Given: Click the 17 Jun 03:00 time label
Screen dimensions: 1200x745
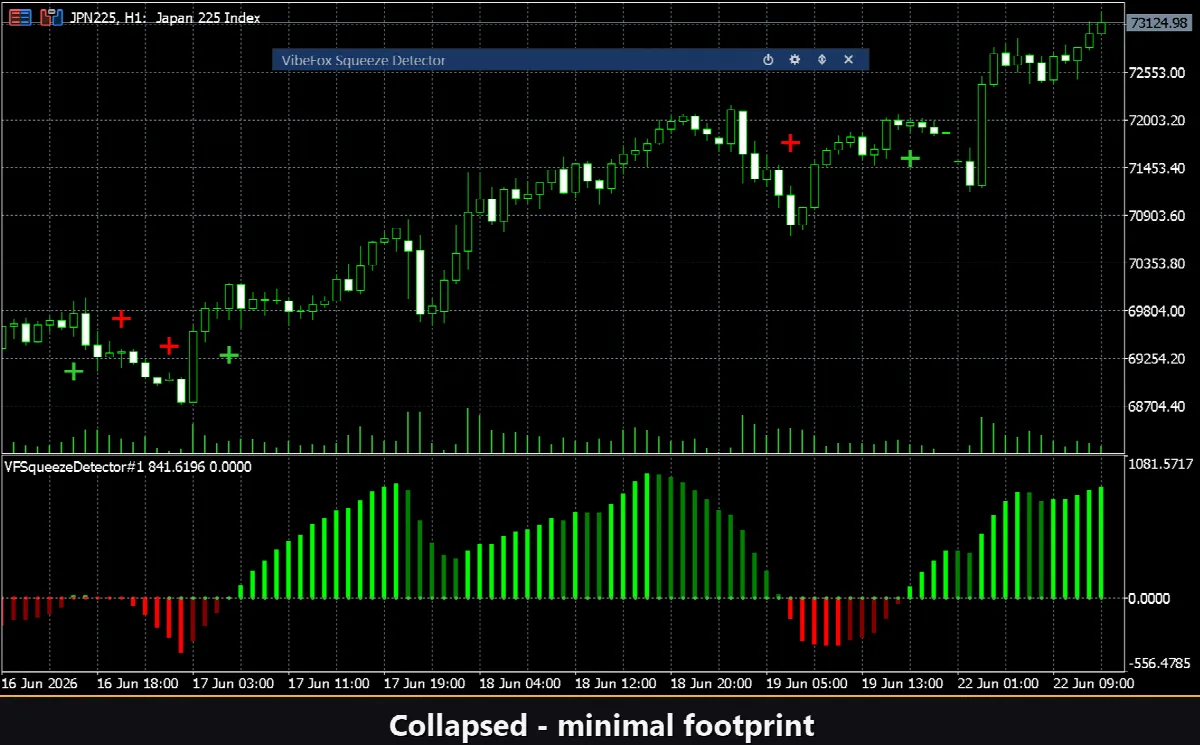Looking at the screenshot, I should click(233, 684).
